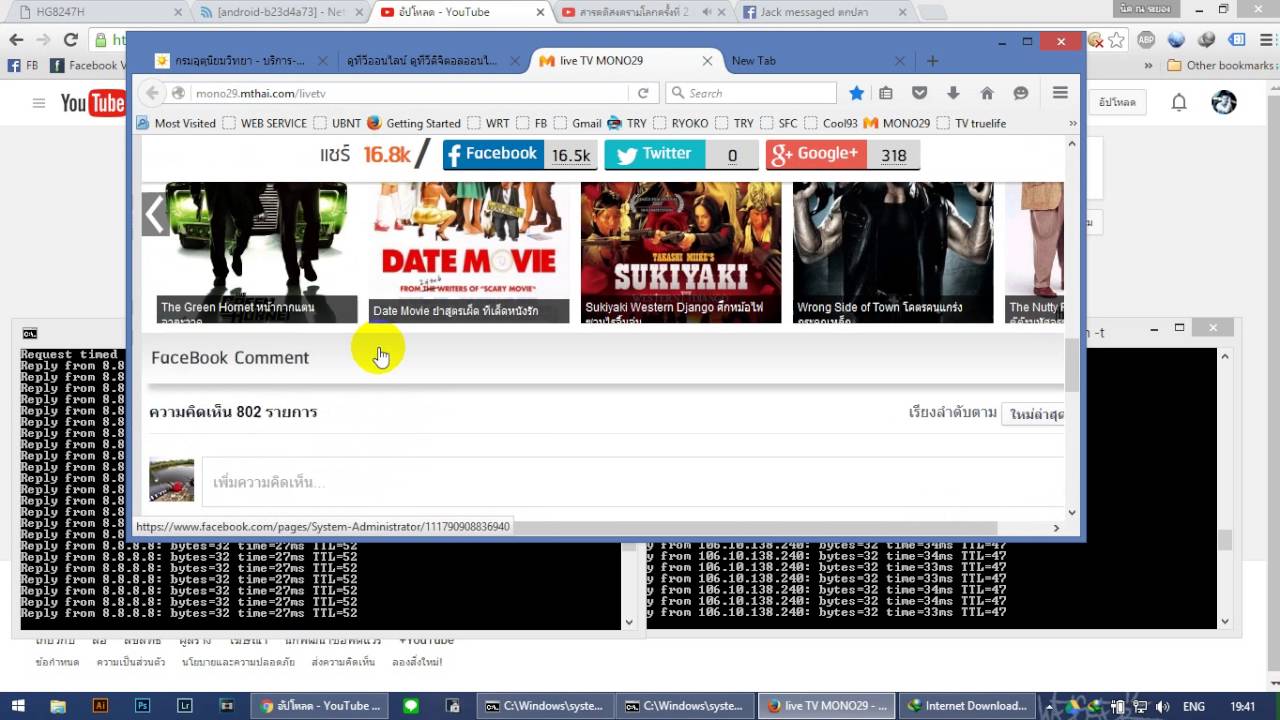Screen dimensions: 1280x720
Task: Open Cool93 bookmark
Action: point(831,123)
